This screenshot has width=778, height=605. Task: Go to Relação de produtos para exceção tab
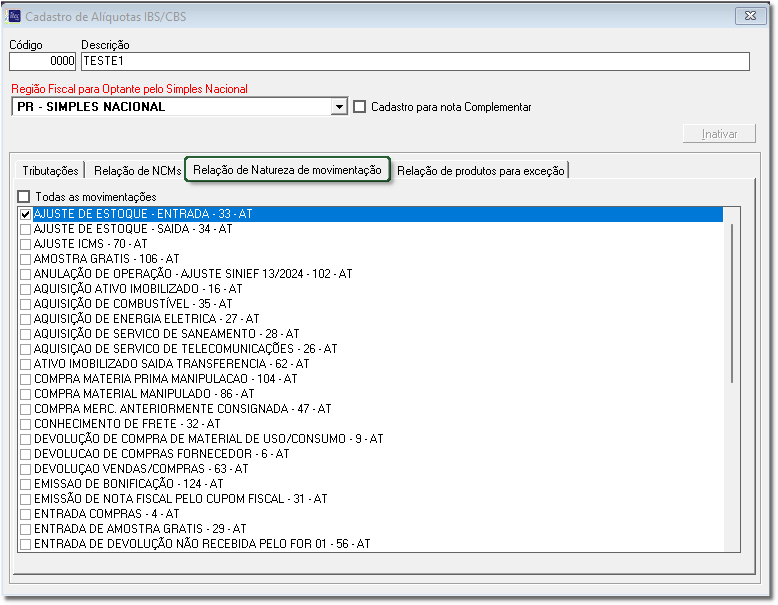click(480, 171)
